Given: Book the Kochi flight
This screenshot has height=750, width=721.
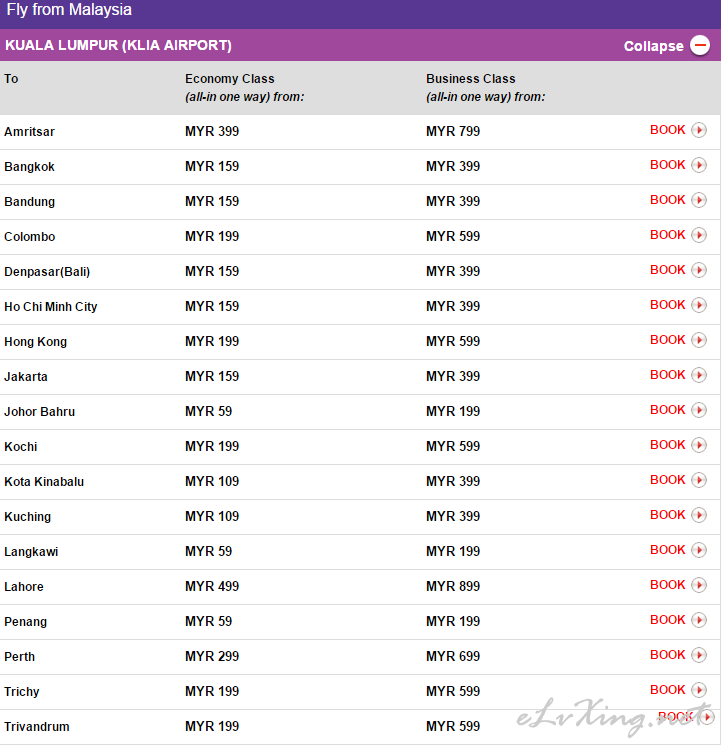Looking at the screenshot, I should (x=667, y=445).
